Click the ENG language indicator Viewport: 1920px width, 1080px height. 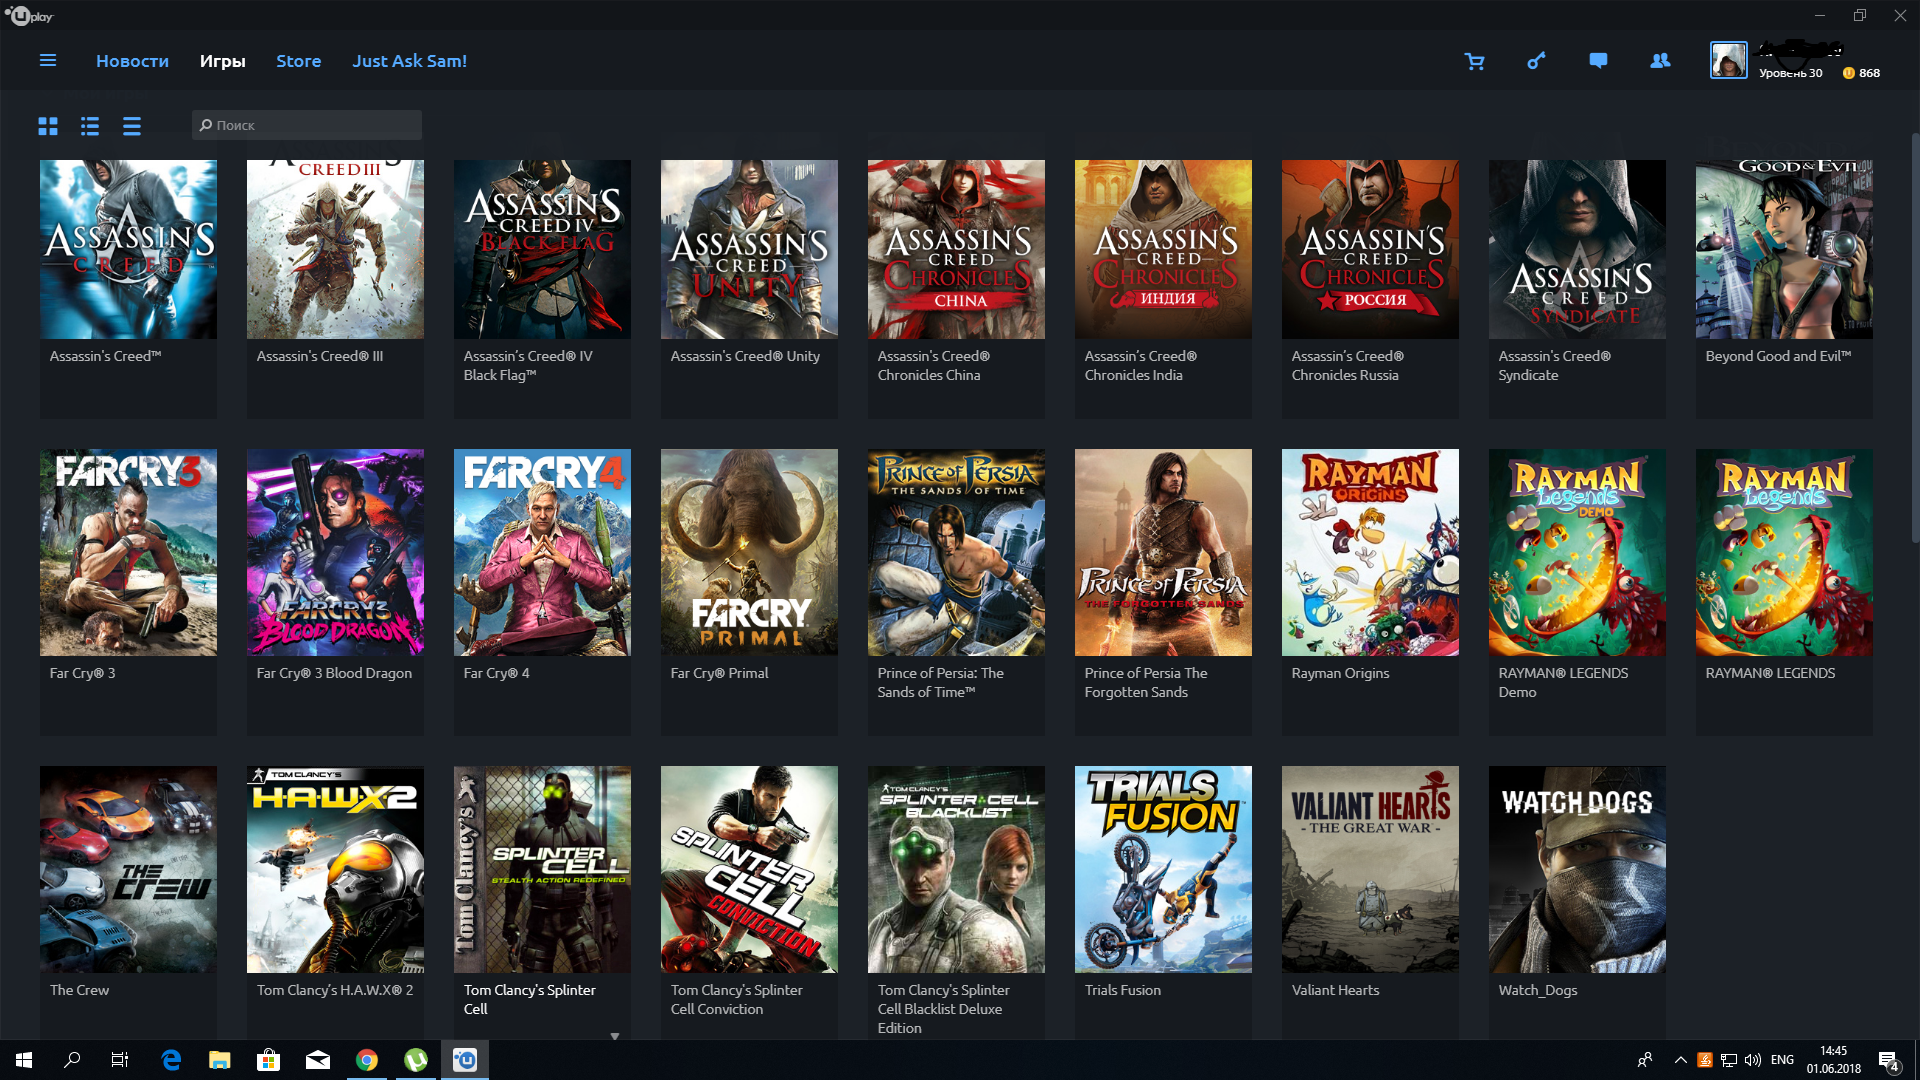coord(1782,1060)
